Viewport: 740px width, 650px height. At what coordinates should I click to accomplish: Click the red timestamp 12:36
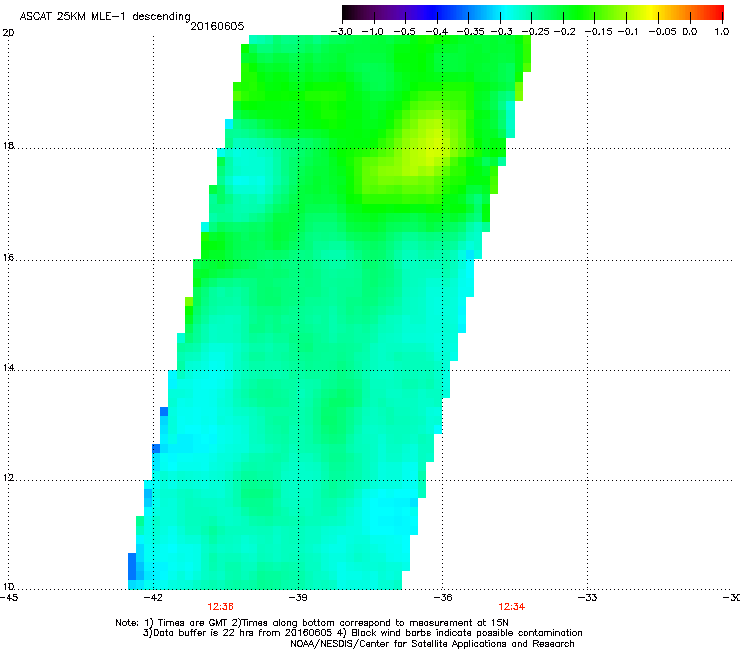click(220, 607)
